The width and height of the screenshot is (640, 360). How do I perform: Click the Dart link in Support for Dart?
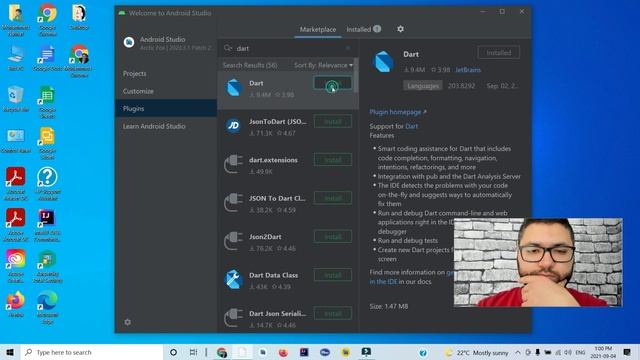411,126
